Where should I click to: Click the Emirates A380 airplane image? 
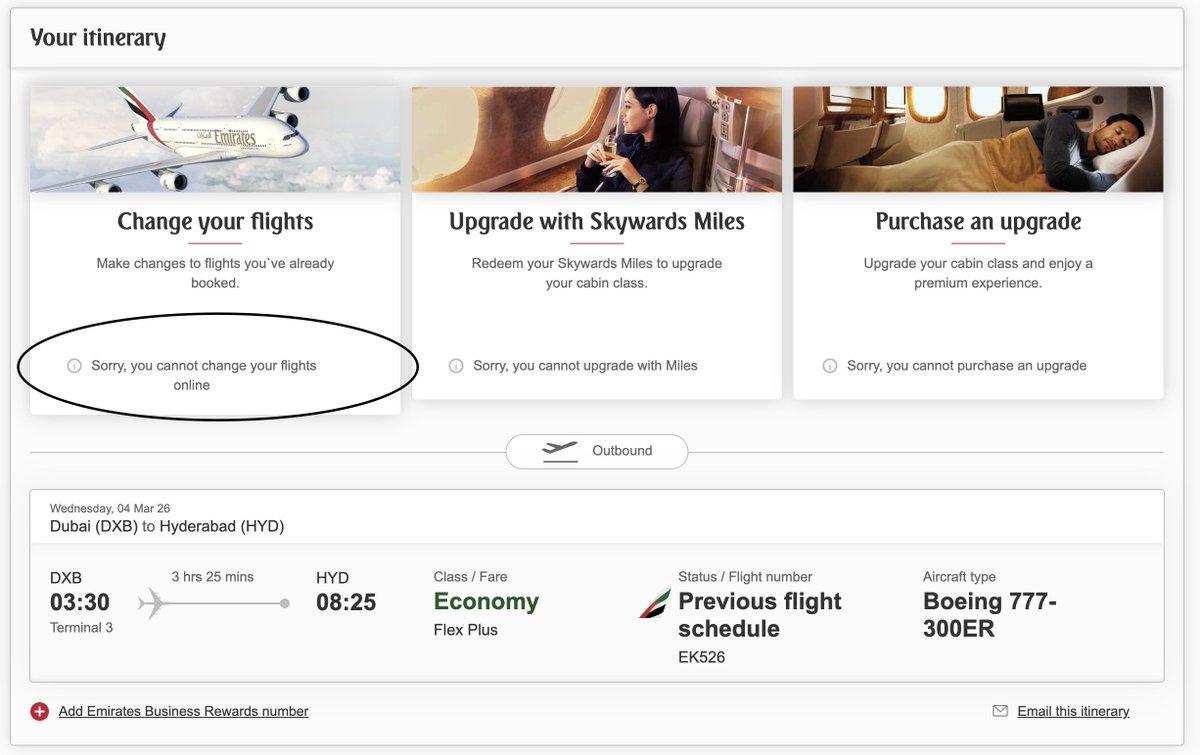click(215, 139)
